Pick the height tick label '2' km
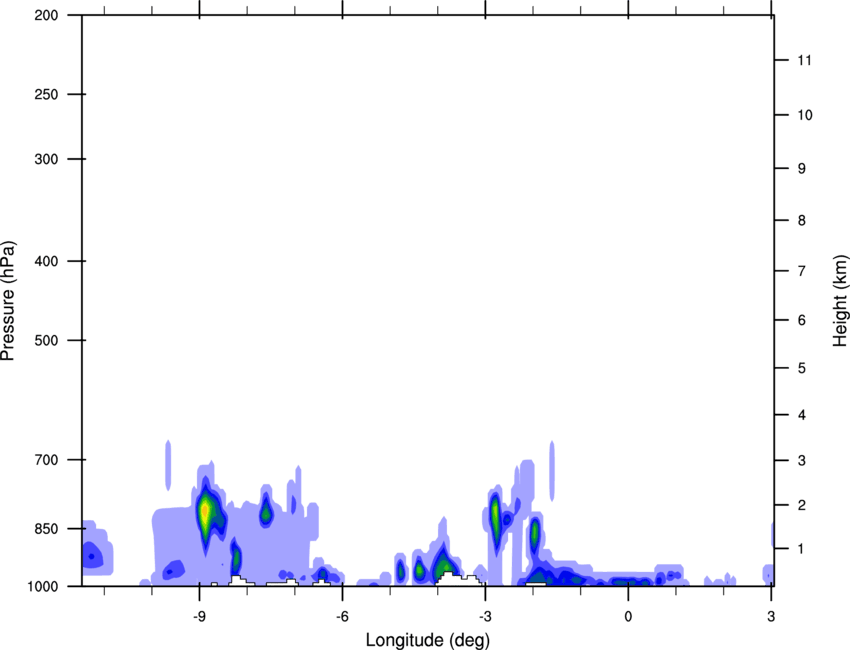 [x=801, y=505]
